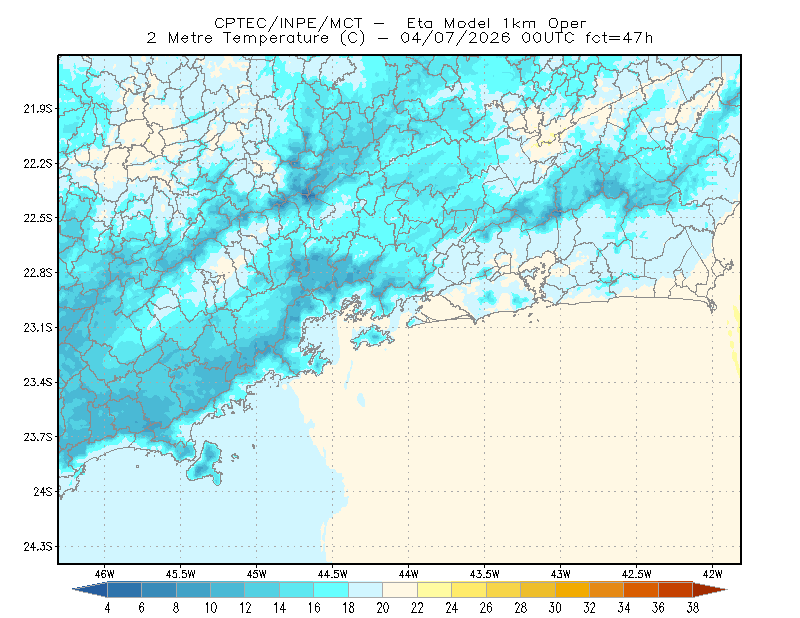Click the island off the coast near 23.1S 44.2W

click(x=372, y=337)
